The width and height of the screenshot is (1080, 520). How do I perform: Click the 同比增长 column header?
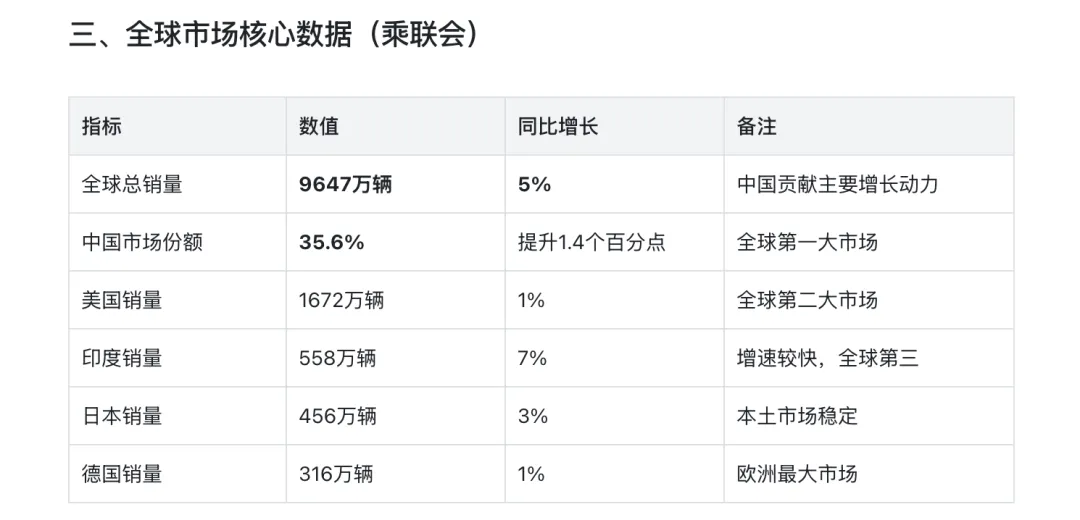tap(558, 126)
